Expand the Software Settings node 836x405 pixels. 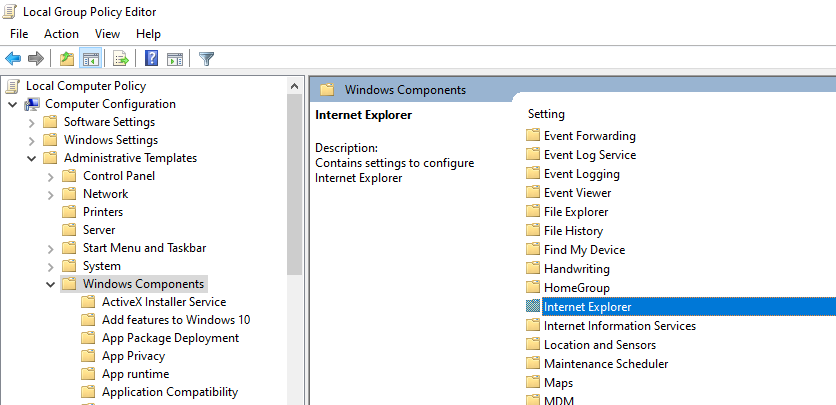pos(31,123)
